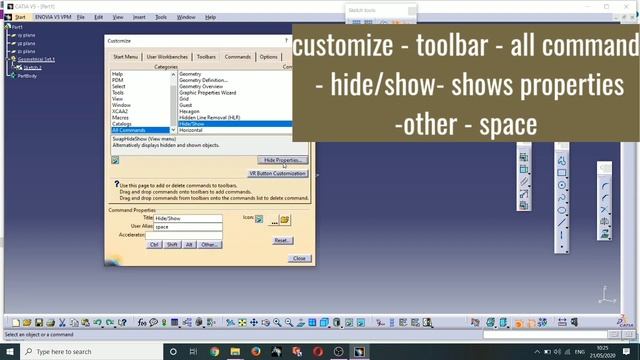640x360 pixels.
Task: Click the Zoom In magnifier icon
Action: 277,323
